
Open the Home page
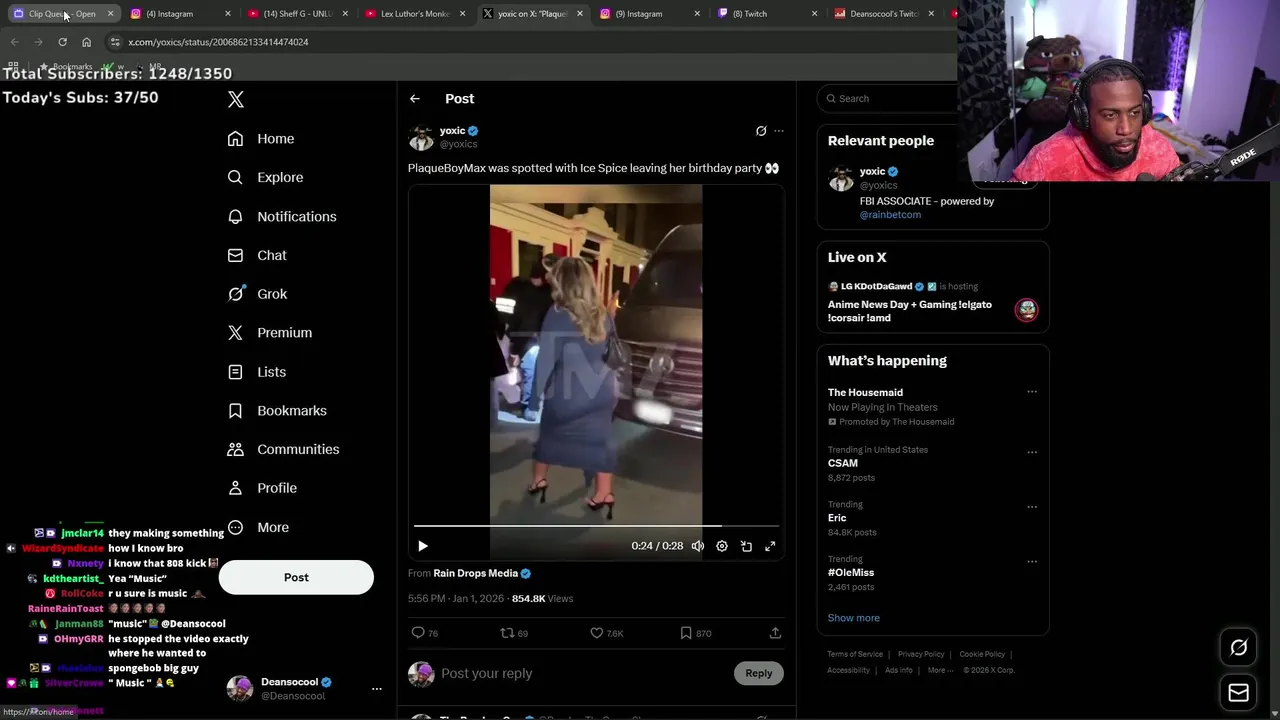(261, 139)
